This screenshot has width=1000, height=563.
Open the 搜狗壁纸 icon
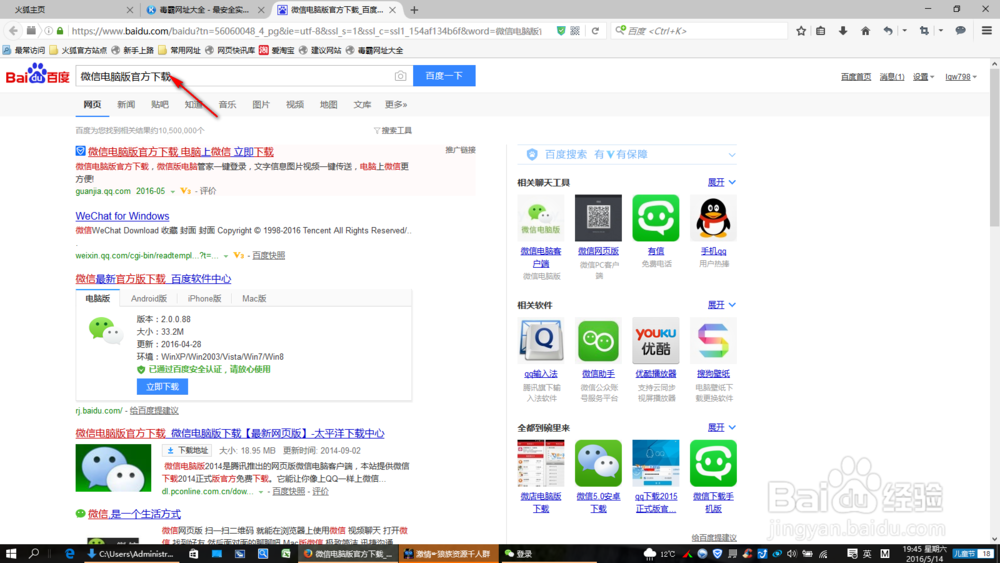713,340
